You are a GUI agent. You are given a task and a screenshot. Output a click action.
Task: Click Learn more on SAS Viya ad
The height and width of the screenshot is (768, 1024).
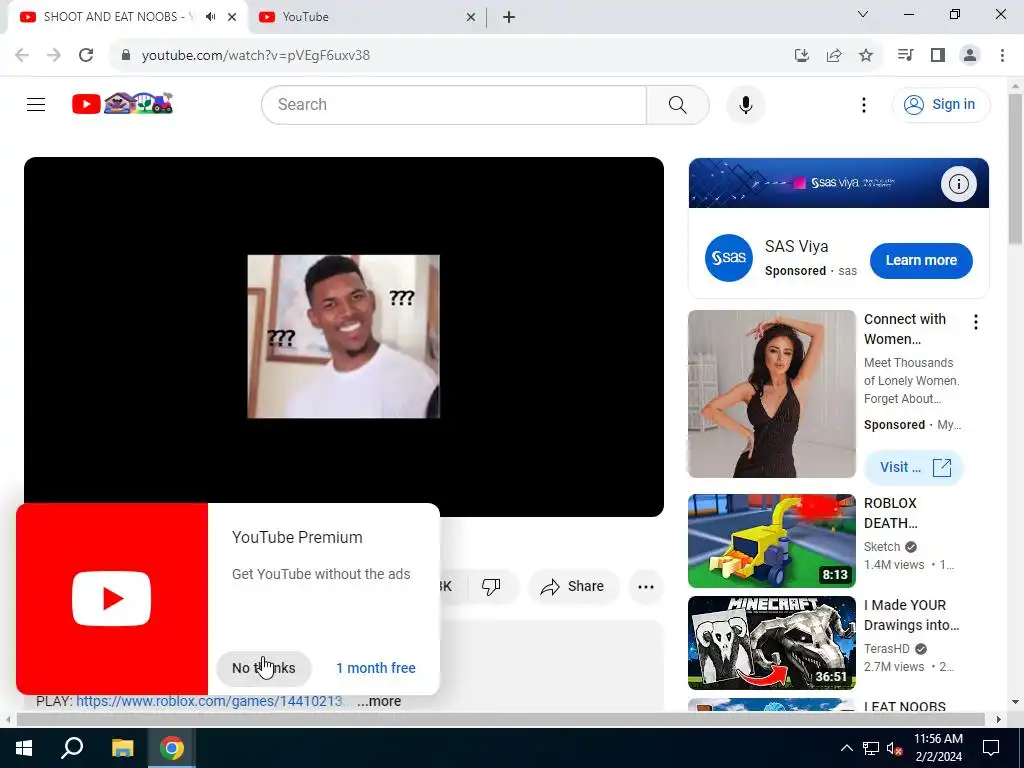click(x=921, y=260)
